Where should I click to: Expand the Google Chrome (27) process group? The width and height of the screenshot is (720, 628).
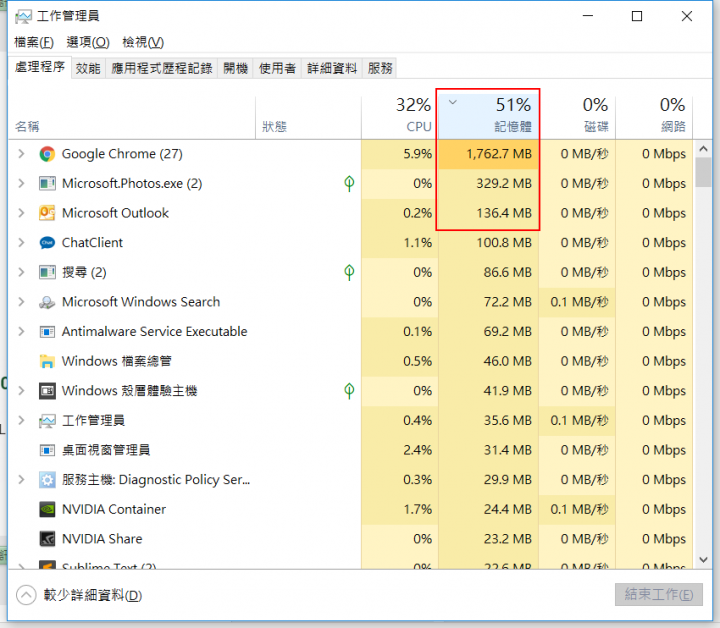(x=21, y=154)
